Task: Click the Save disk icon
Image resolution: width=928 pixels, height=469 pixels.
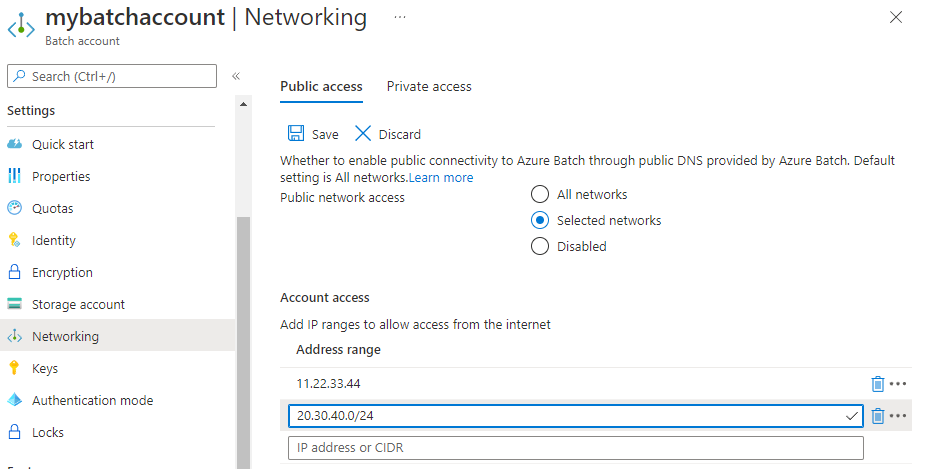Action: coord(296,134)
